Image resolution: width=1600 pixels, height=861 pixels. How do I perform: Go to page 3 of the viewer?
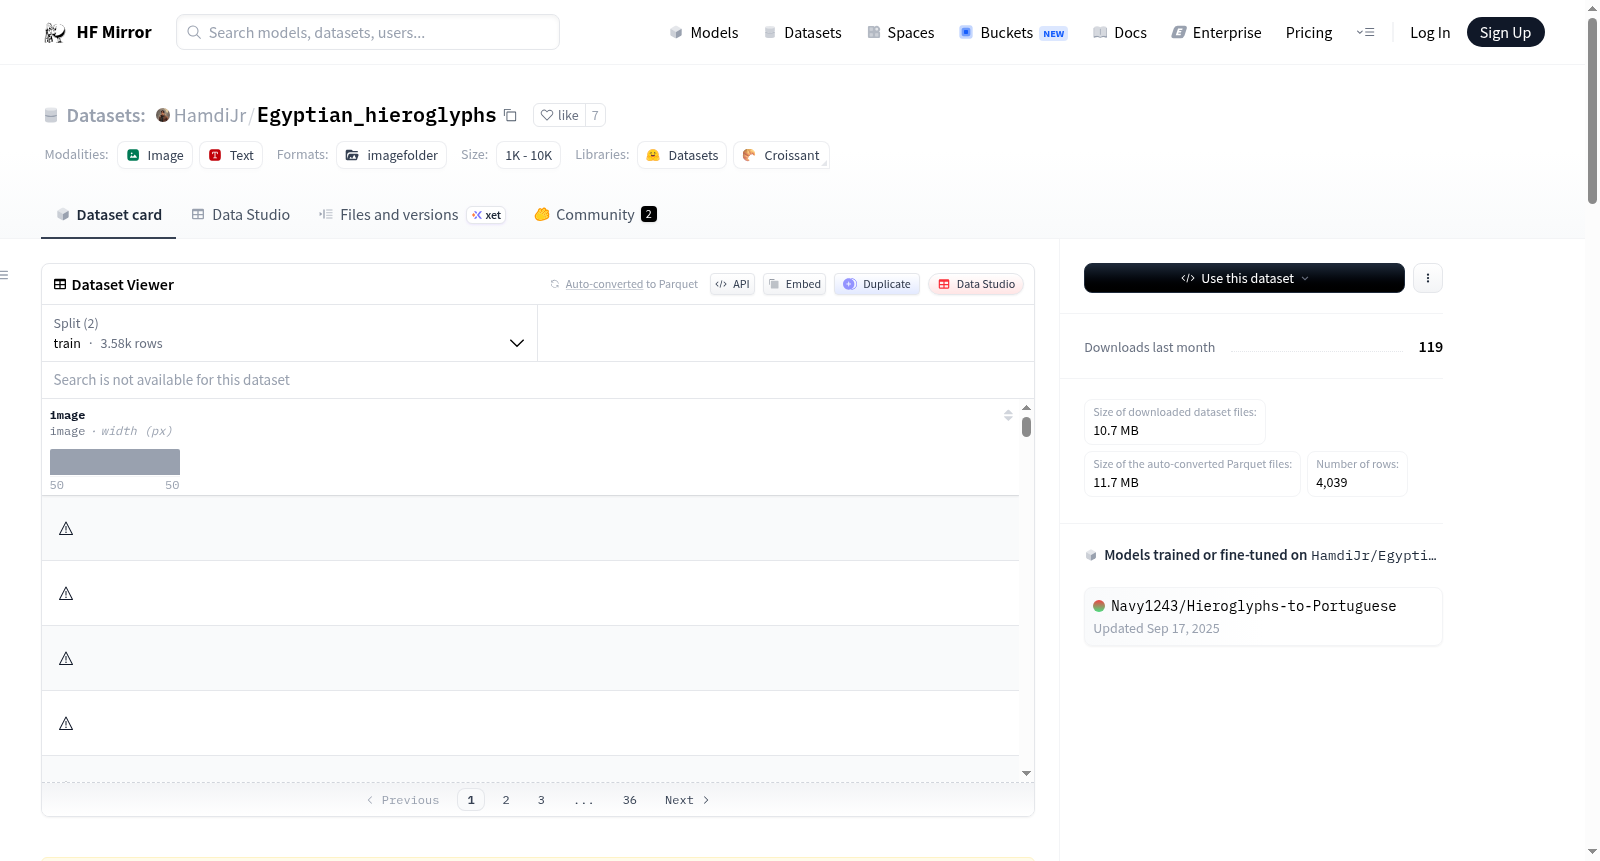[x=541, y=800]
